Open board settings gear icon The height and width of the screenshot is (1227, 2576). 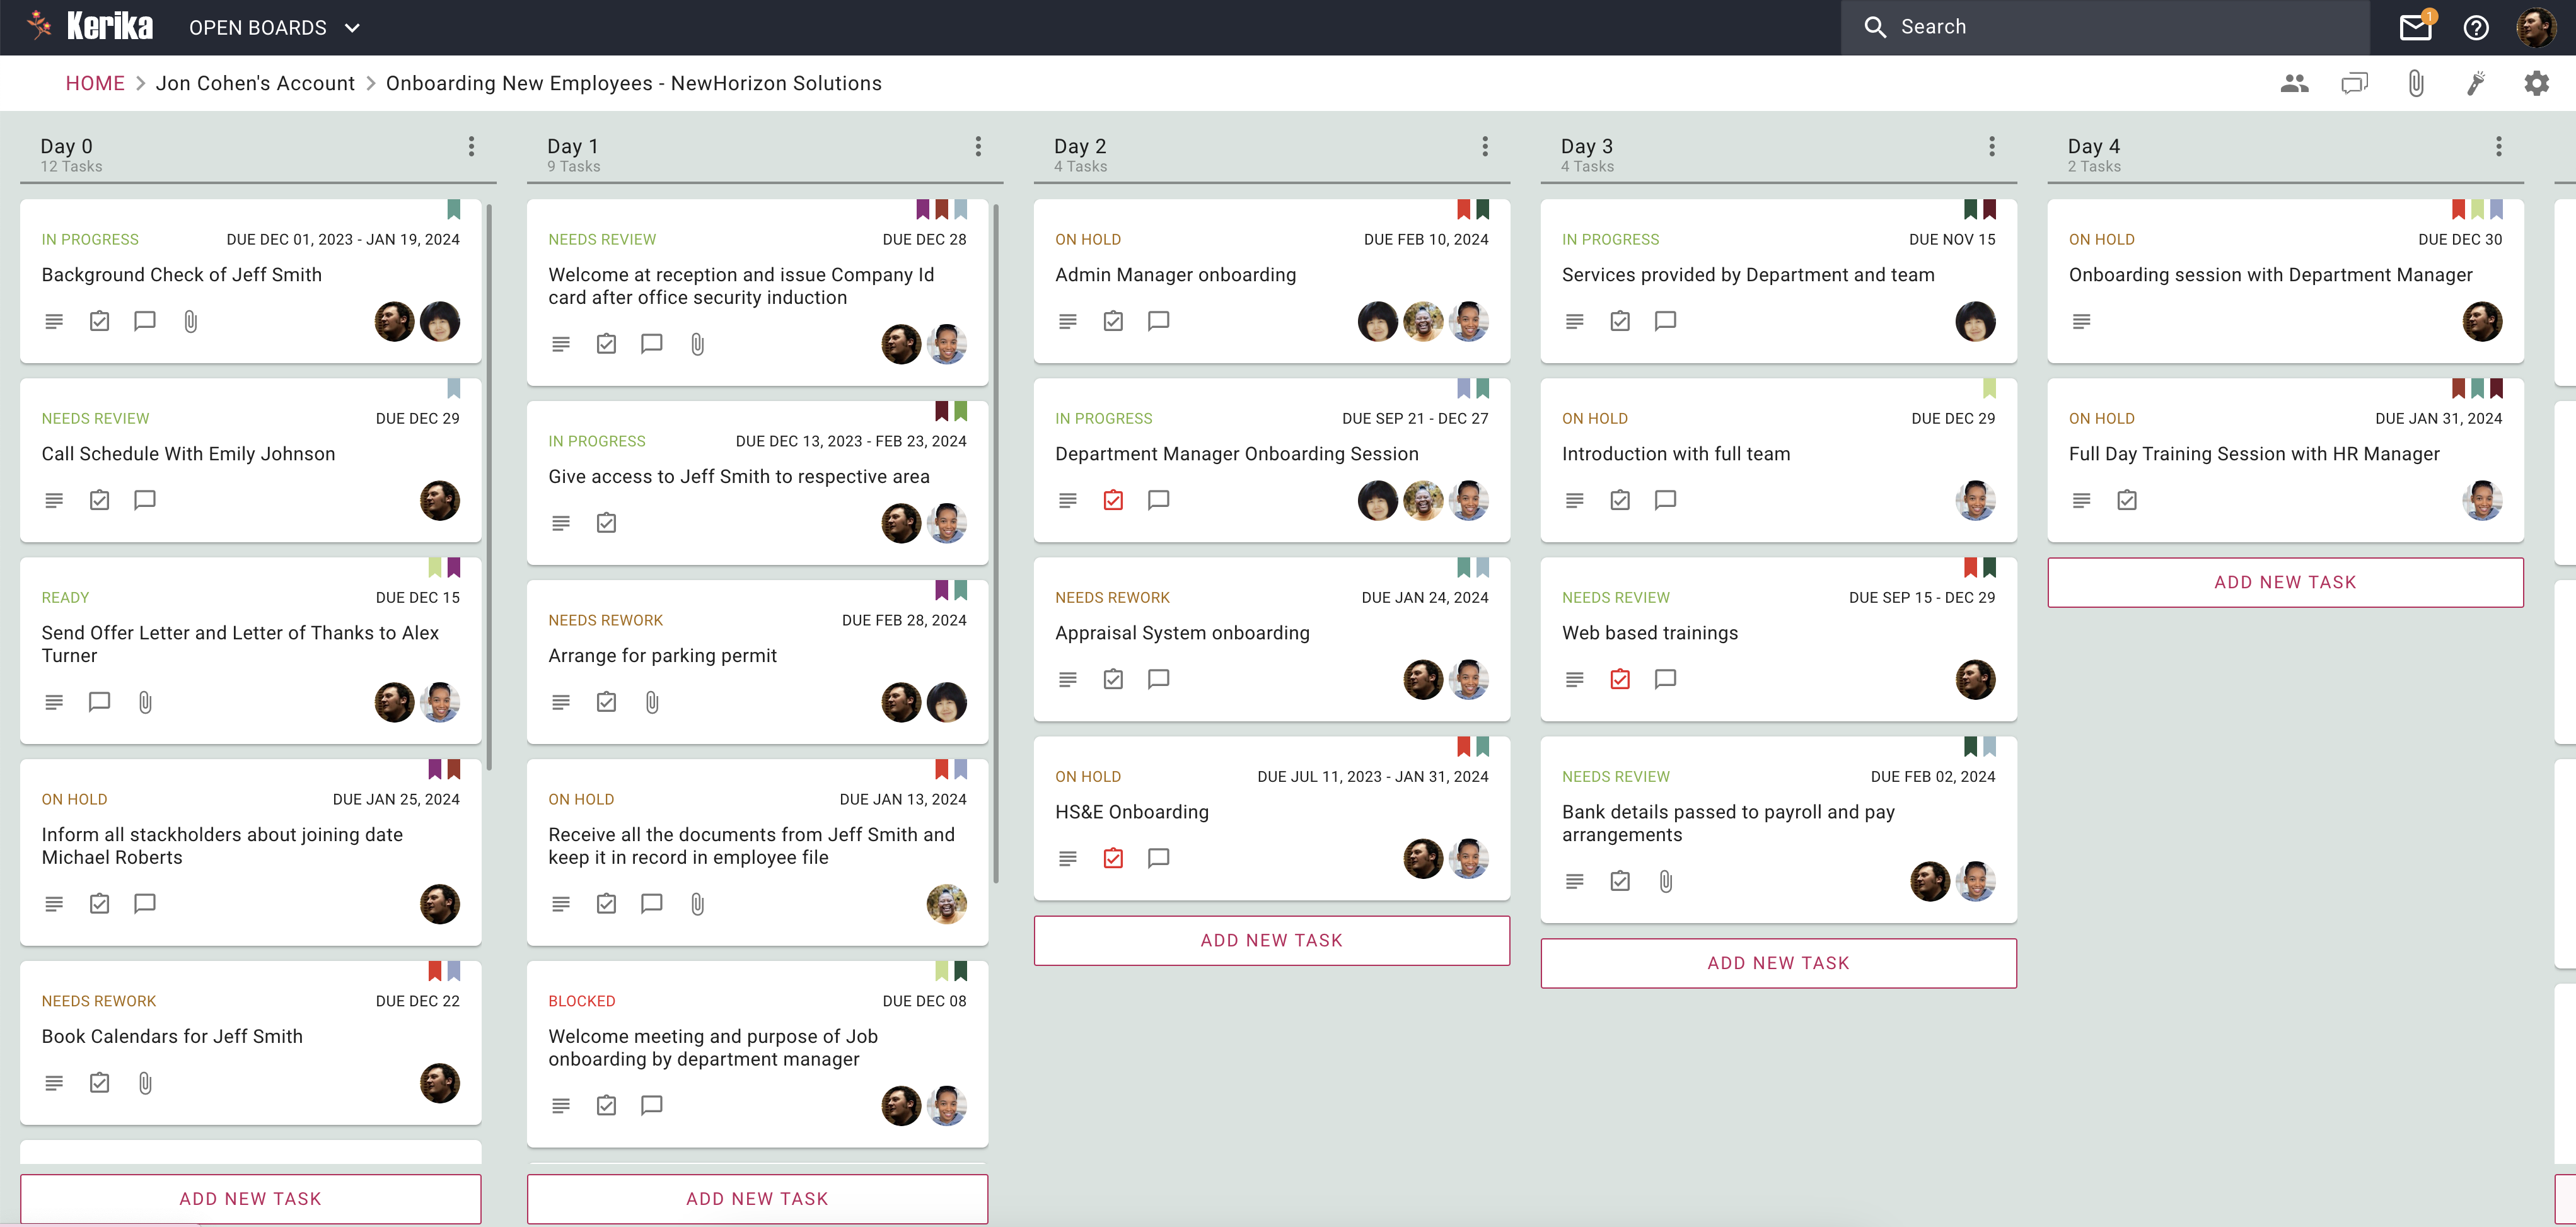[x=2536, y=84]
